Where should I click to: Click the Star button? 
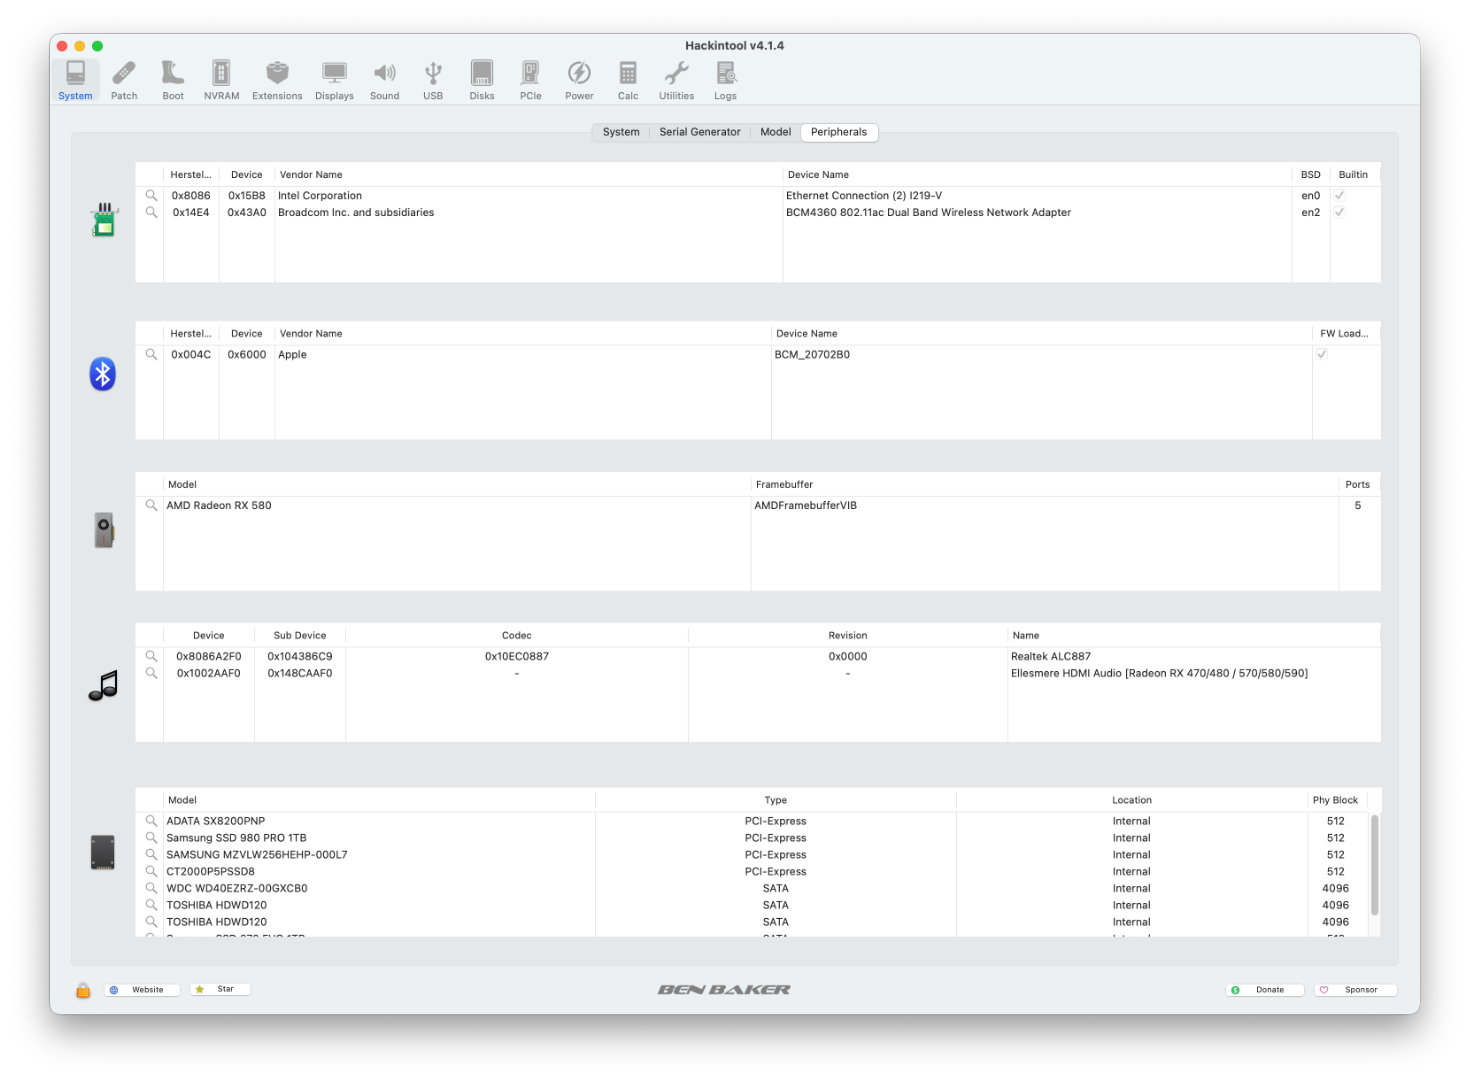[220, 989]
